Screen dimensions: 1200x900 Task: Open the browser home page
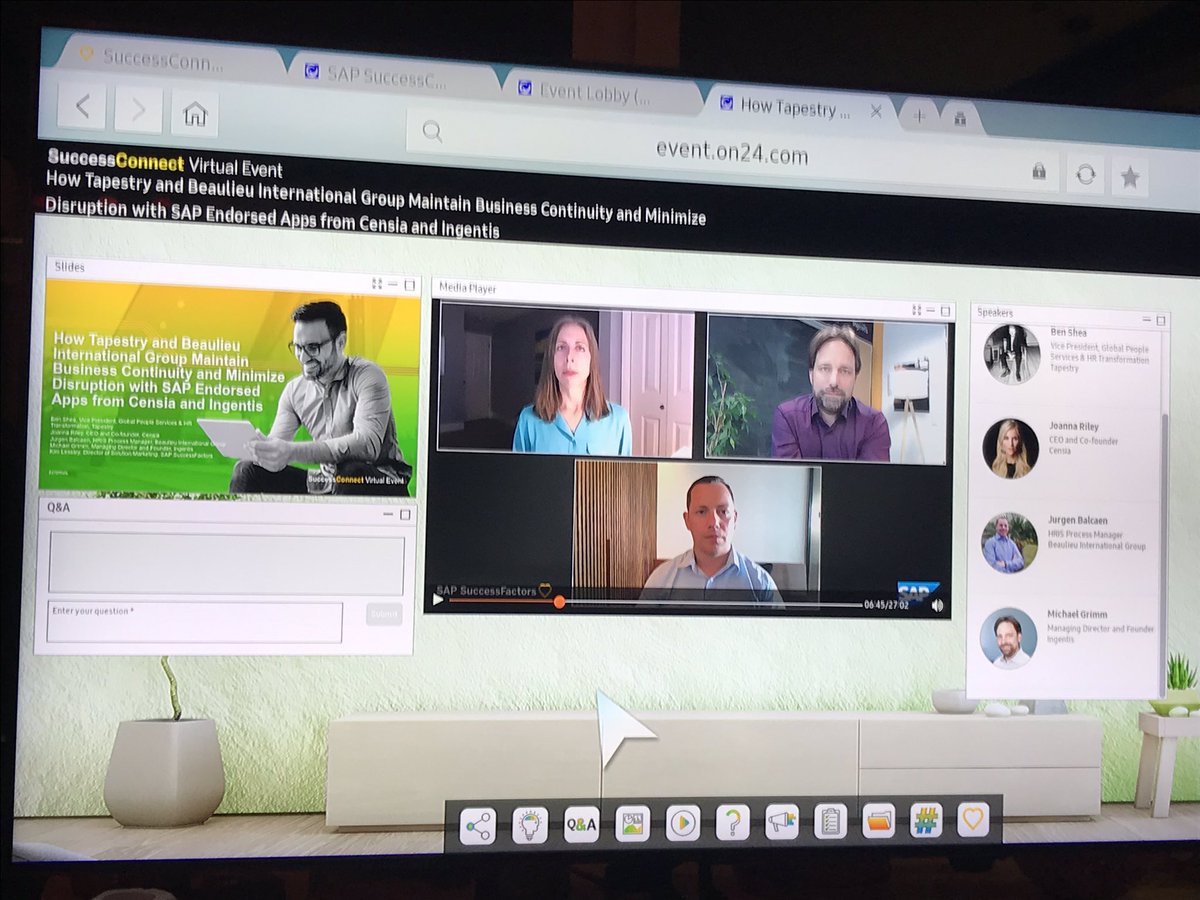[195, 114]
